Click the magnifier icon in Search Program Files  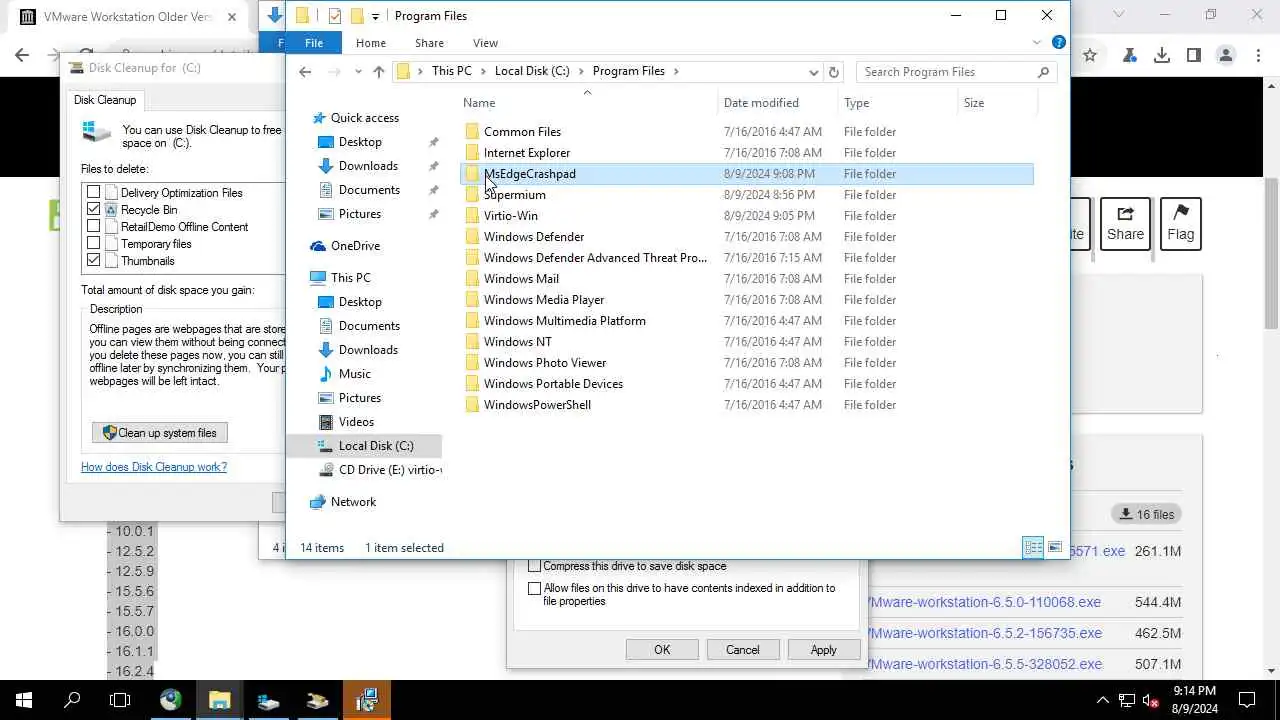tap(1043, 72)
